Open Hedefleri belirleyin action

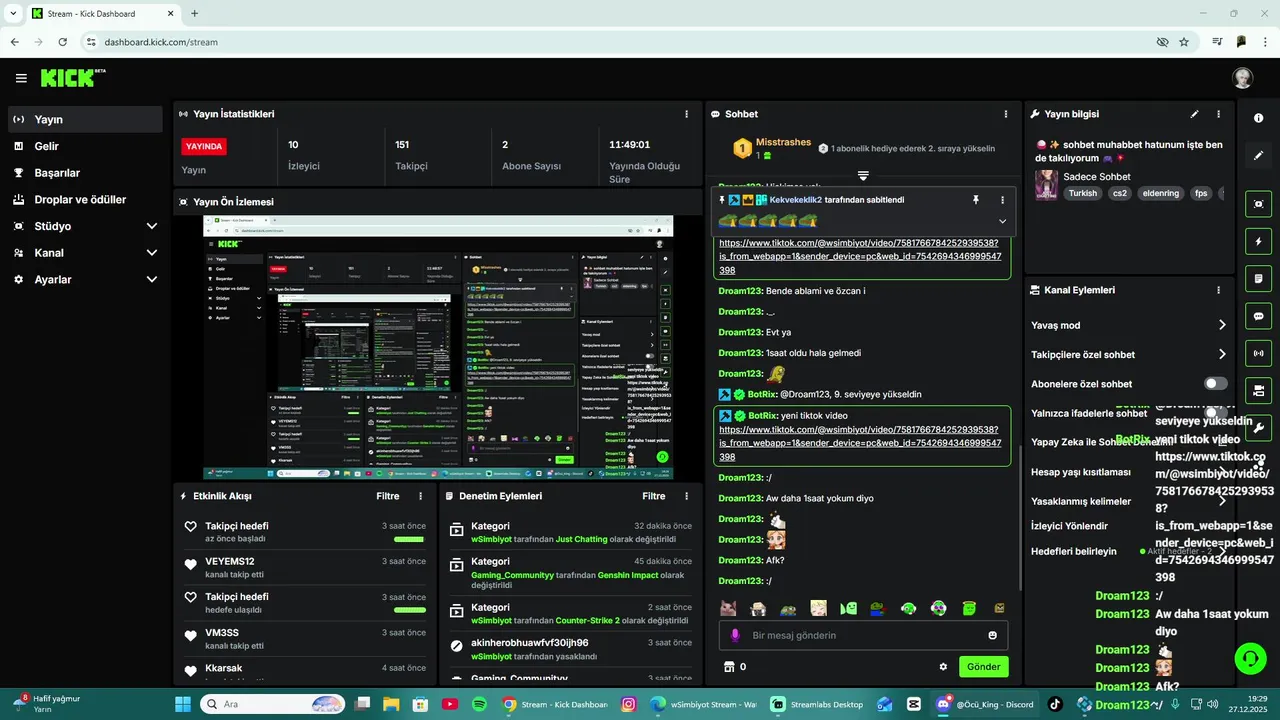click(x=1128, y=551)
